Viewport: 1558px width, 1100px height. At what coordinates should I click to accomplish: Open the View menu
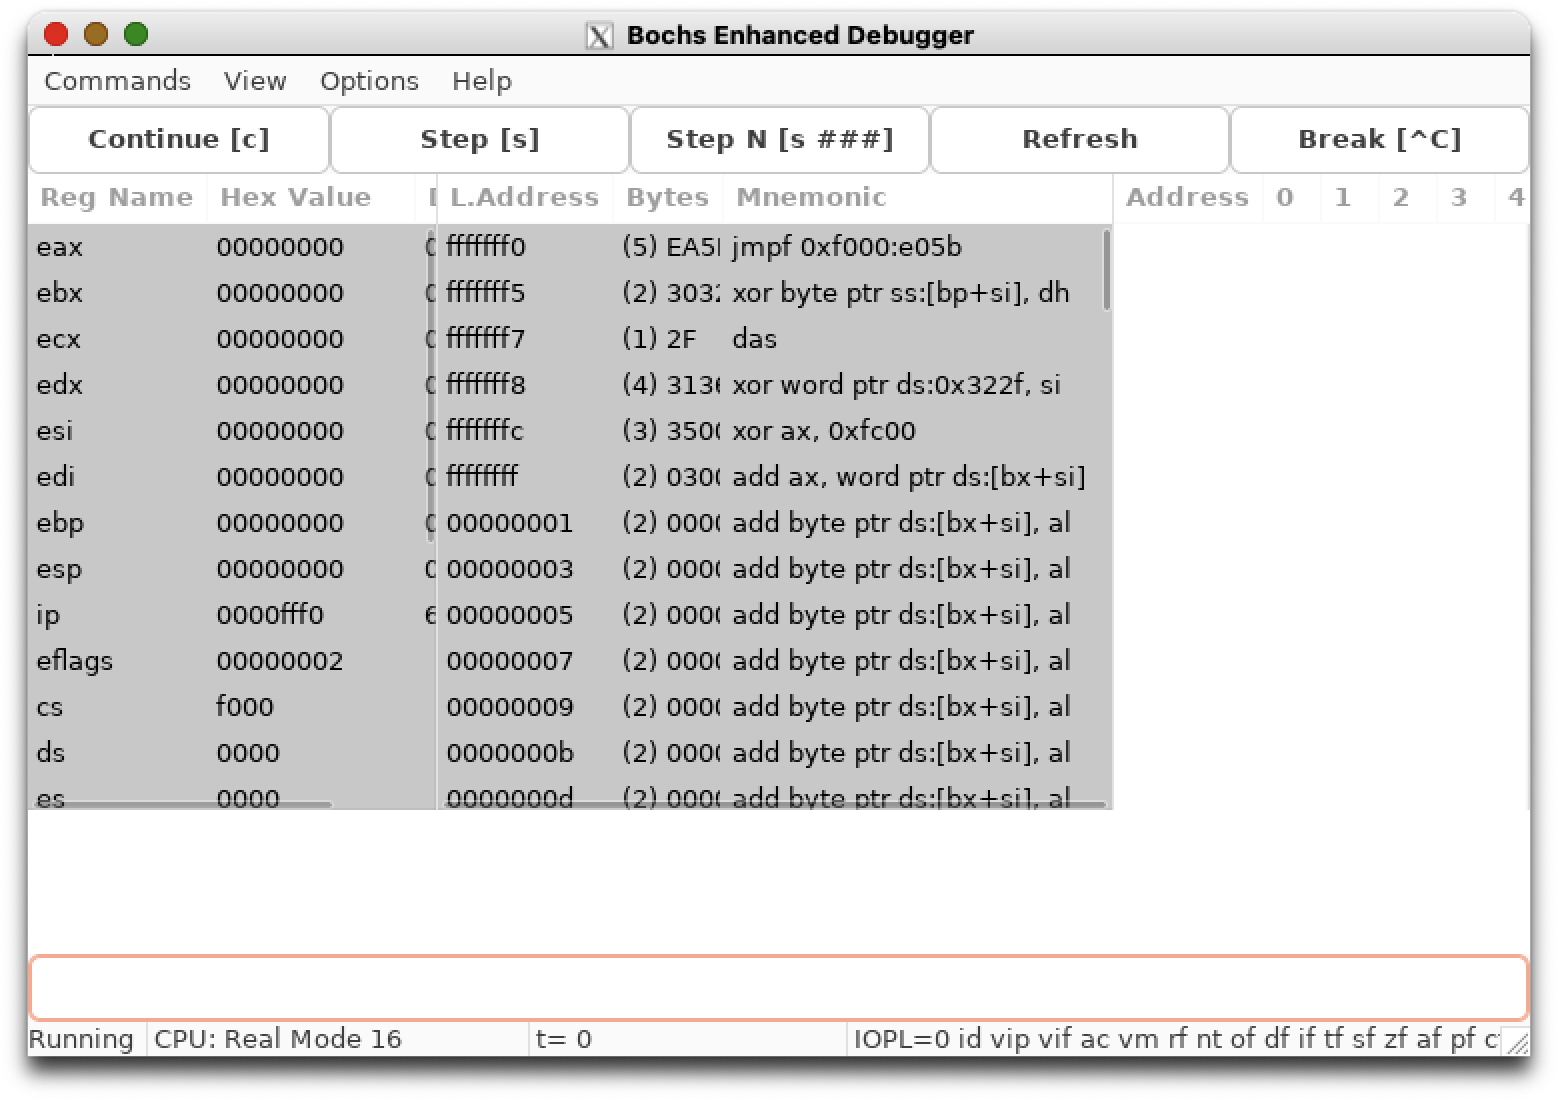coord(255,81)
